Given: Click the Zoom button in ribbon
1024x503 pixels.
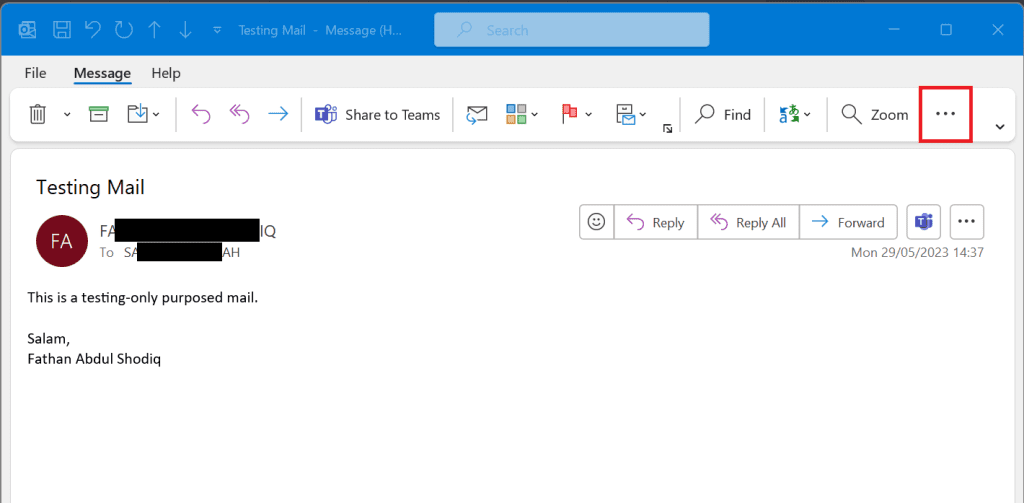Looking at the screenshot, I should [874, 114].
